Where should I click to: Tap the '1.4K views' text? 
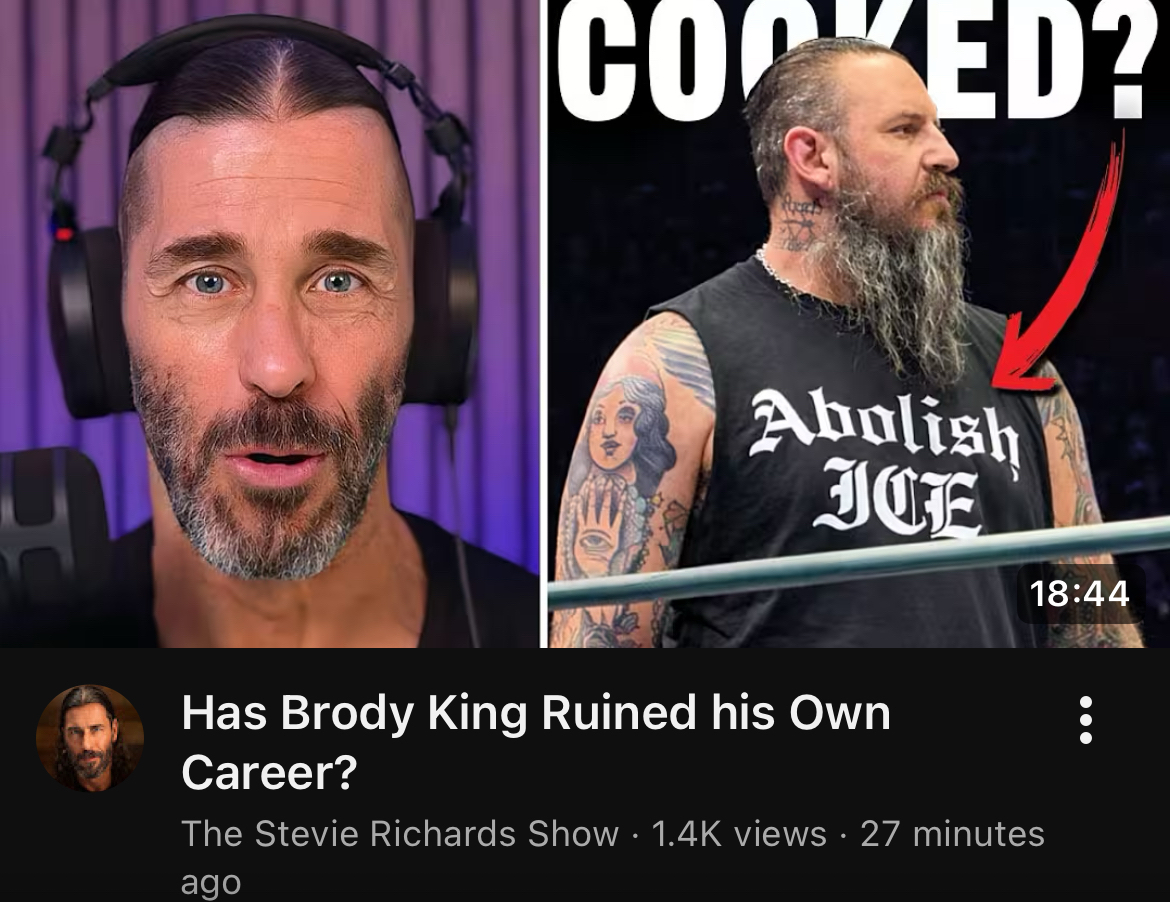pyautogui.click(x=739, y=833)
